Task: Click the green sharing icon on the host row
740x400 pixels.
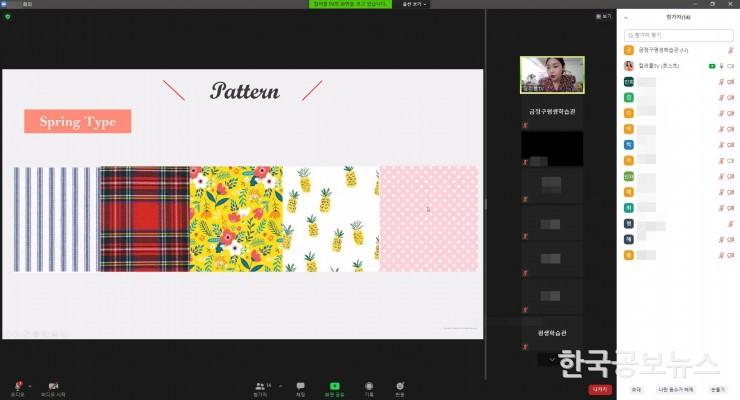Action: point(712,66)
